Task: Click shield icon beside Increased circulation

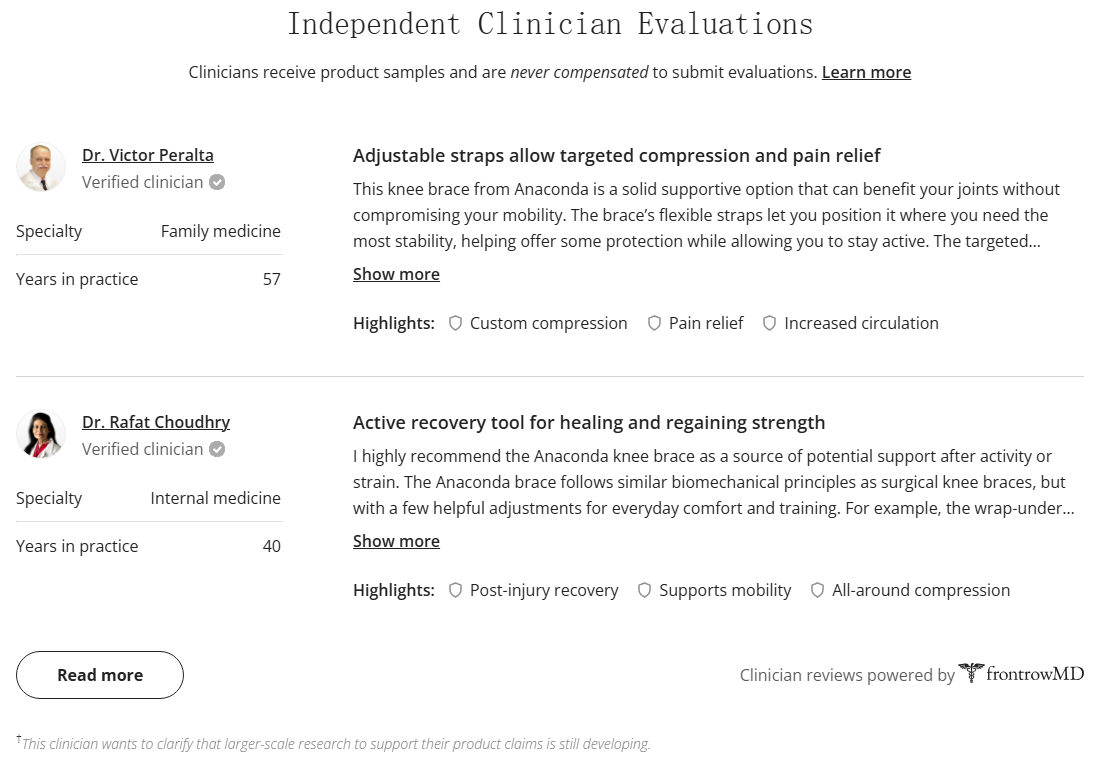Action: [770, 323]
